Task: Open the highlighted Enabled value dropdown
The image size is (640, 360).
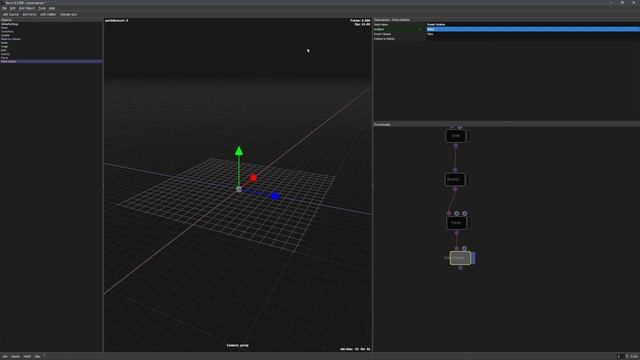Action: pyautogui.click(x=533, y=29)
